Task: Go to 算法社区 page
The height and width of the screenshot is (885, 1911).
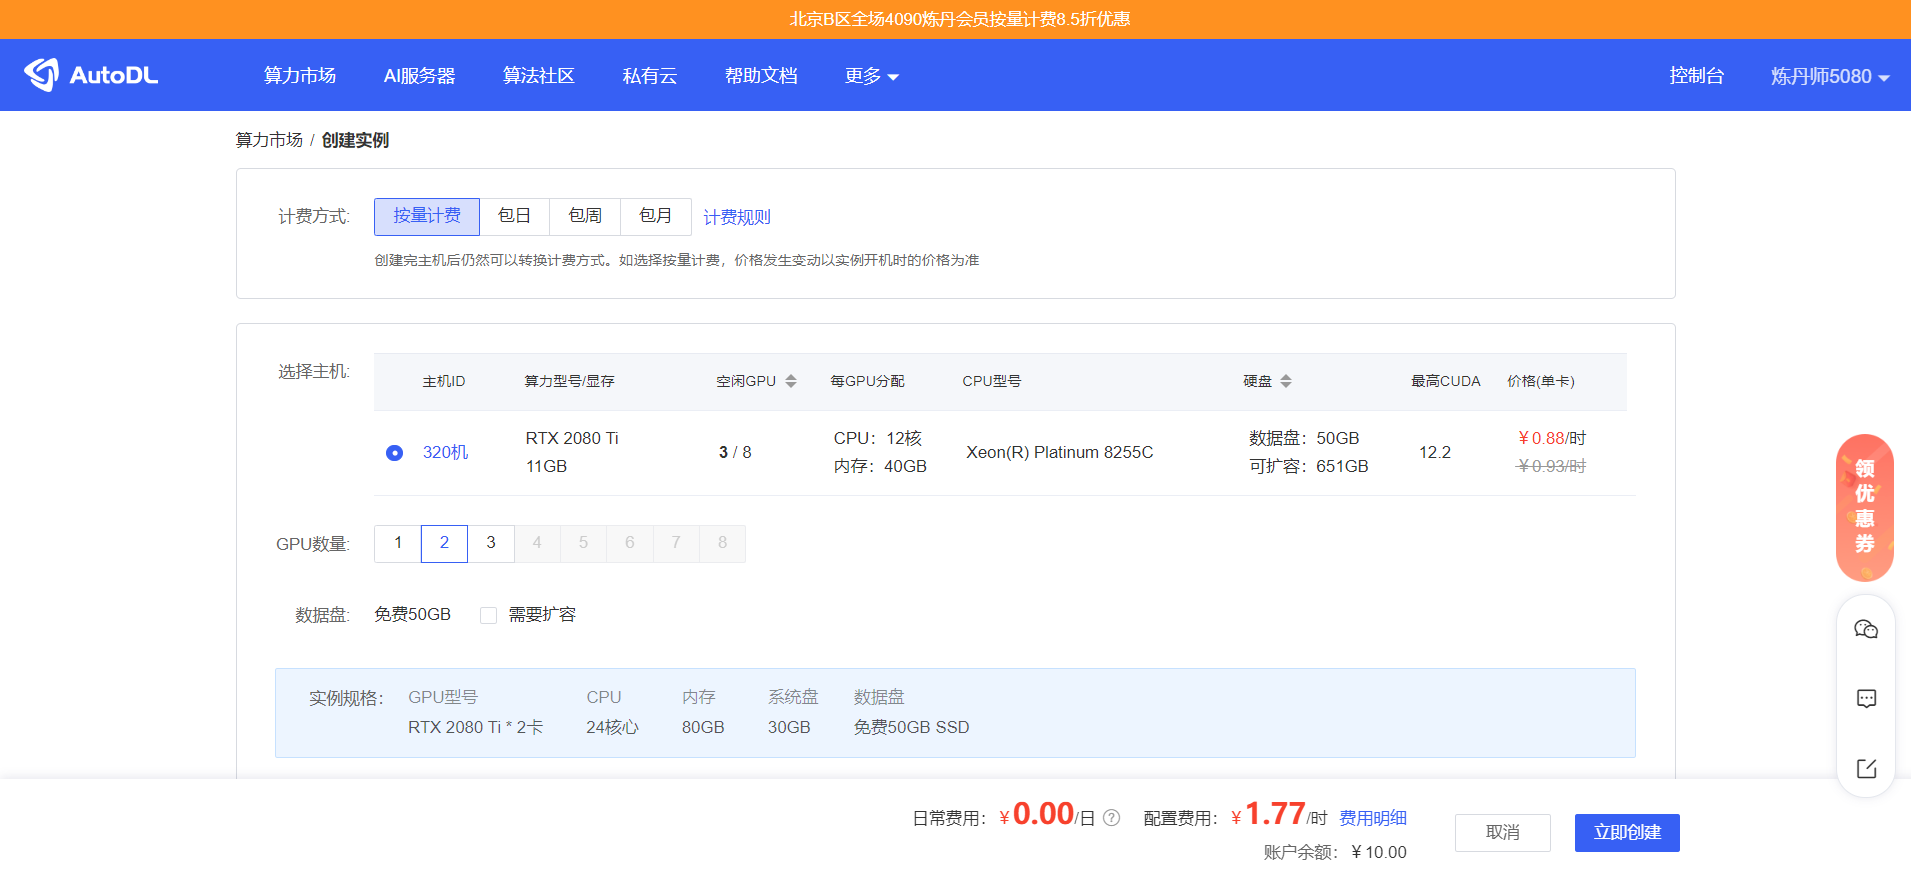Action: point(539,76)
